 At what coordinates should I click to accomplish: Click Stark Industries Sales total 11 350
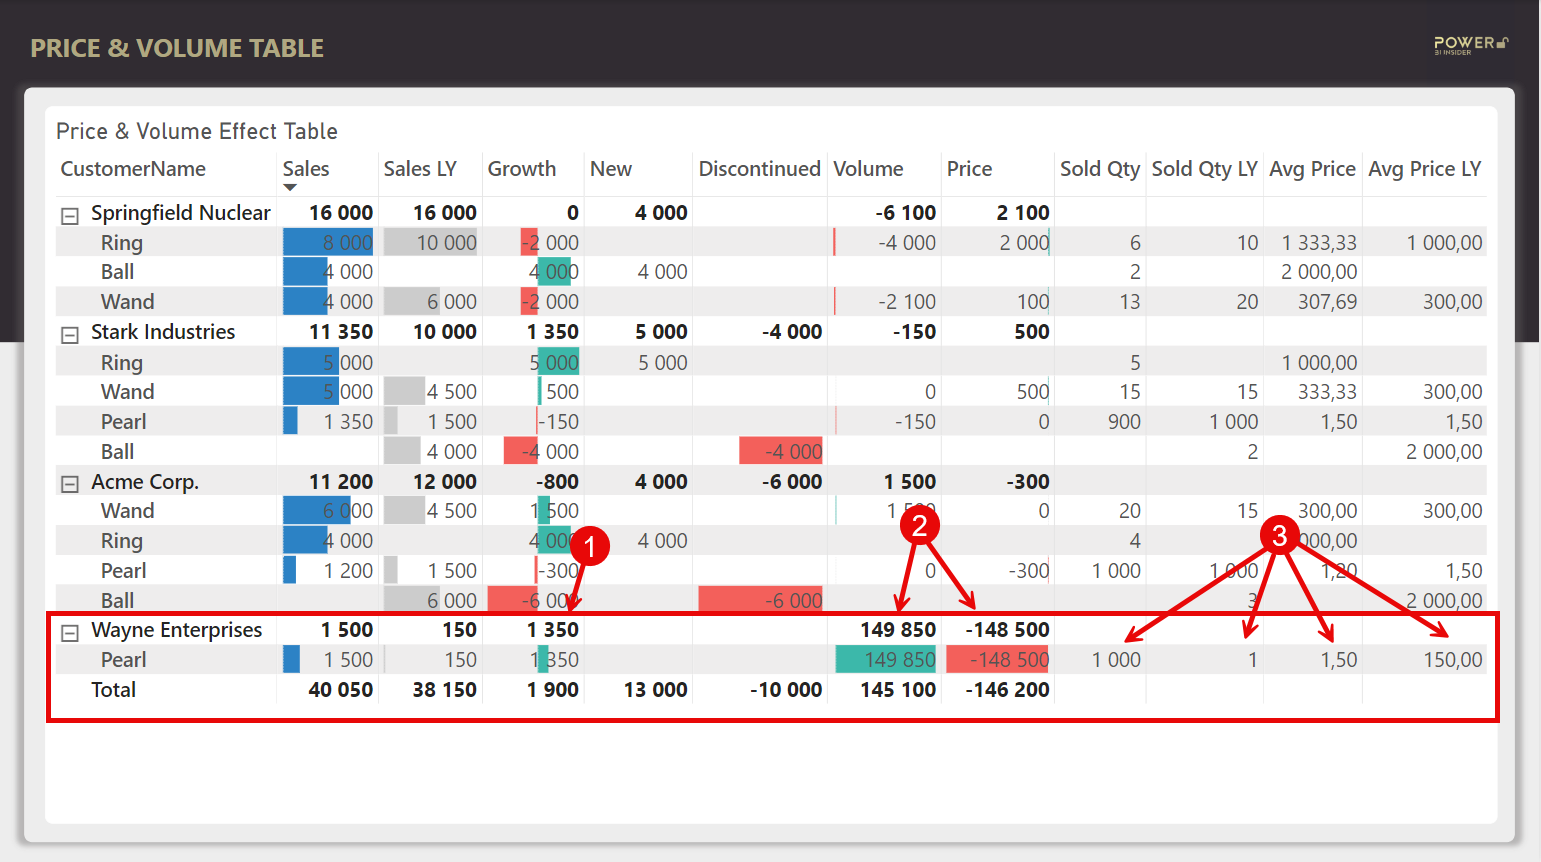[341, 332]
